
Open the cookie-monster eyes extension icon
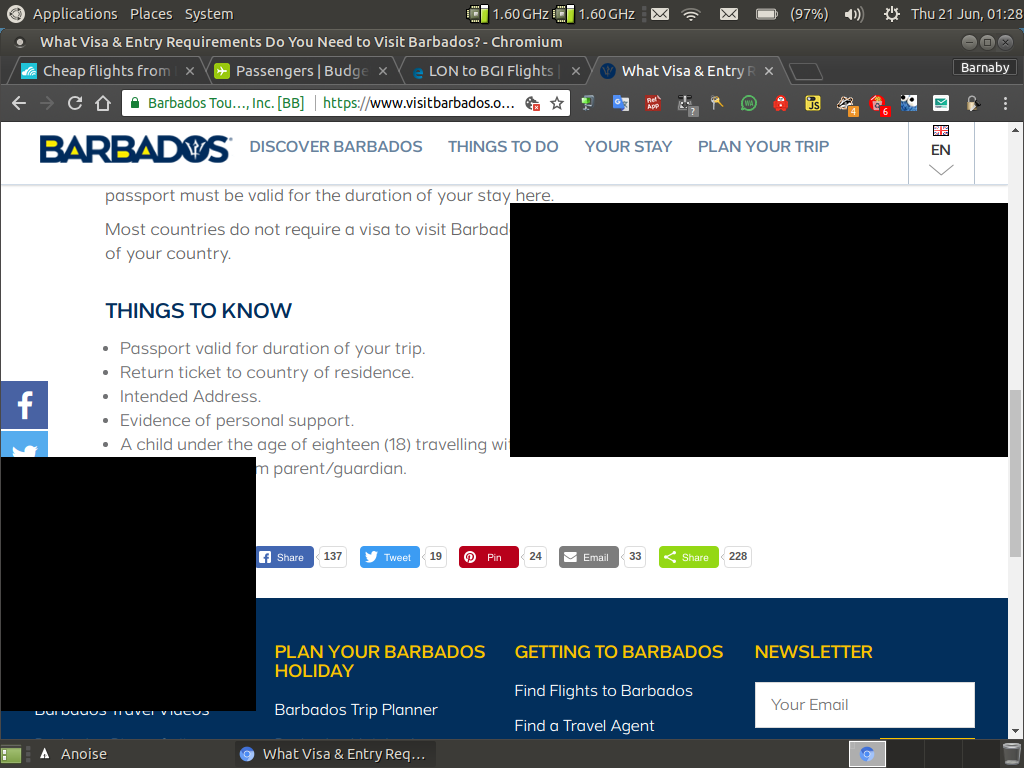point(908,103)
